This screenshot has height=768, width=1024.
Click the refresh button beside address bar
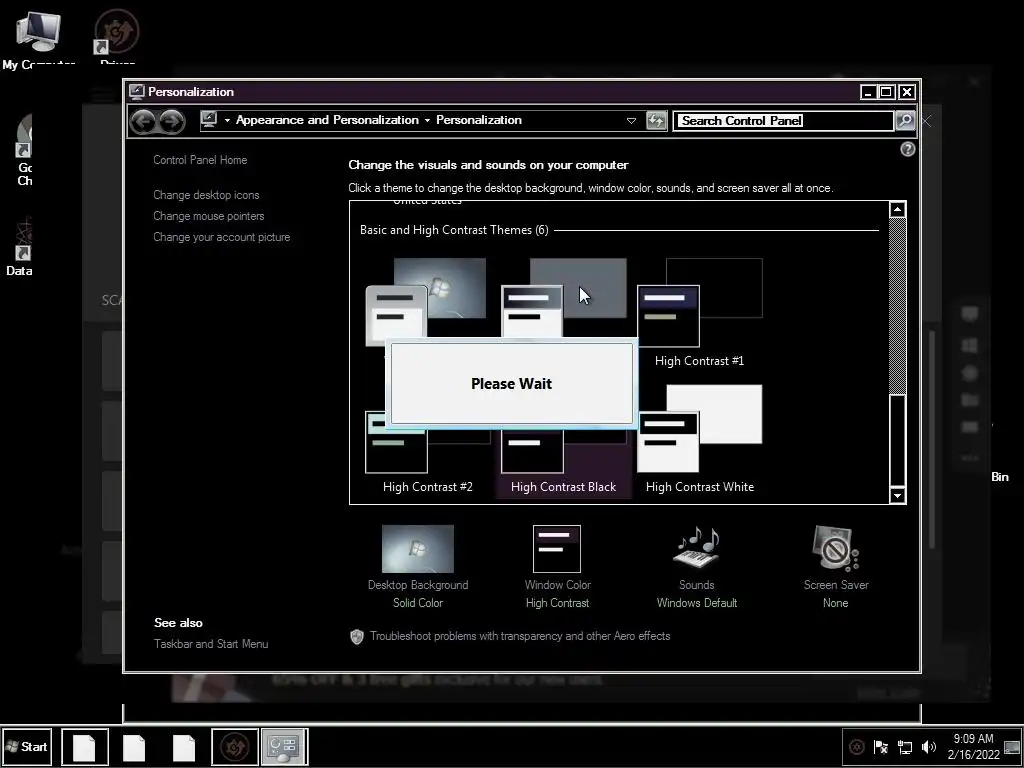click(656, 121)
